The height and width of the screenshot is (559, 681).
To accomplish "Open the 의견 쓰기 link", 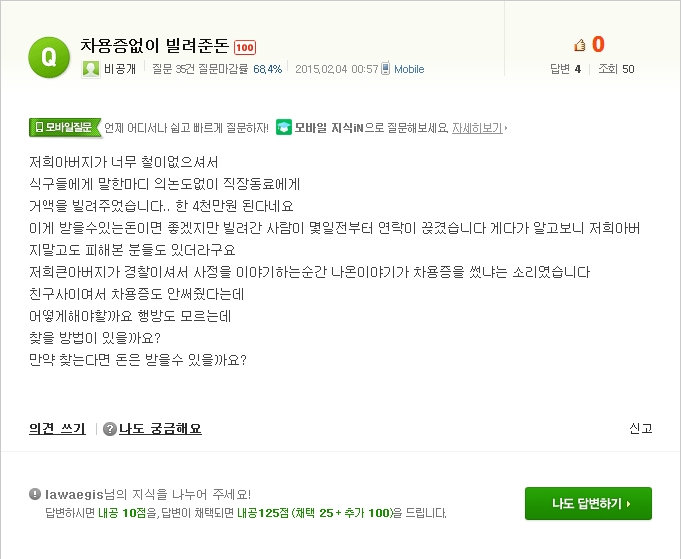I will coord(57,429).
